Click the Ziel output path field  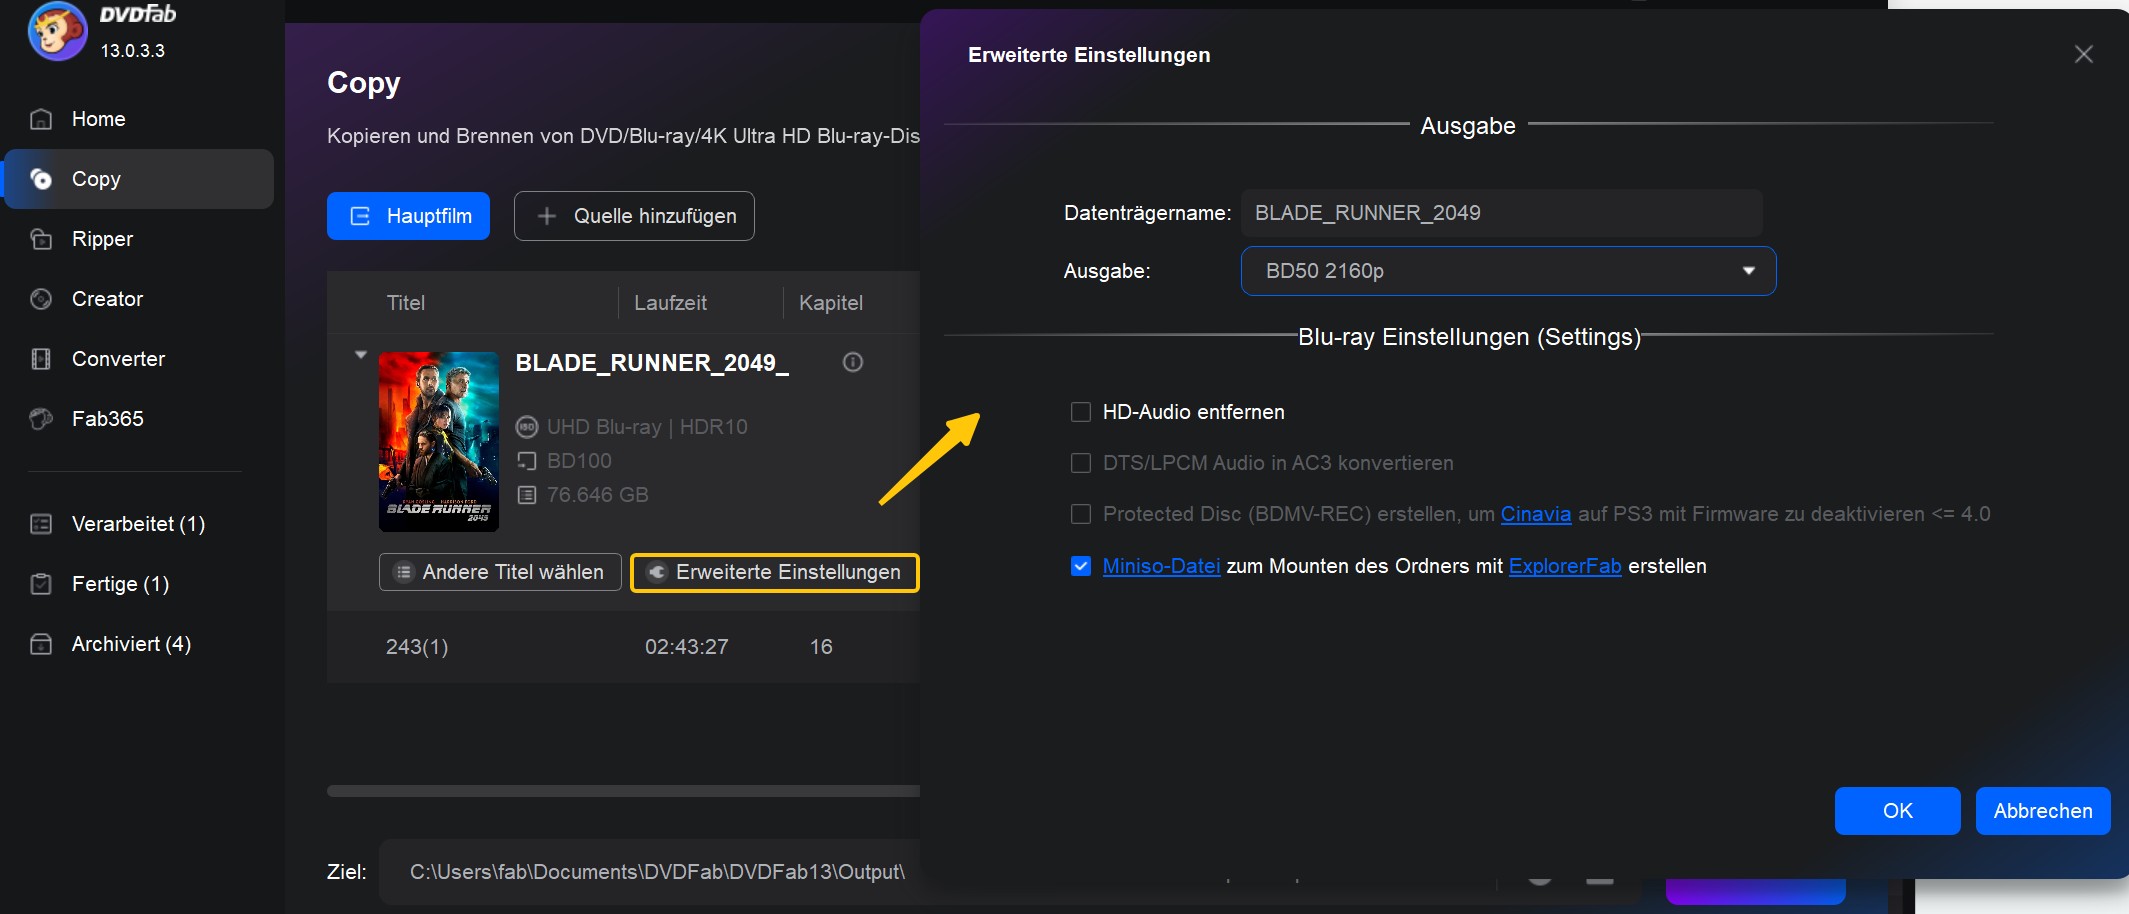pos(650,872)
